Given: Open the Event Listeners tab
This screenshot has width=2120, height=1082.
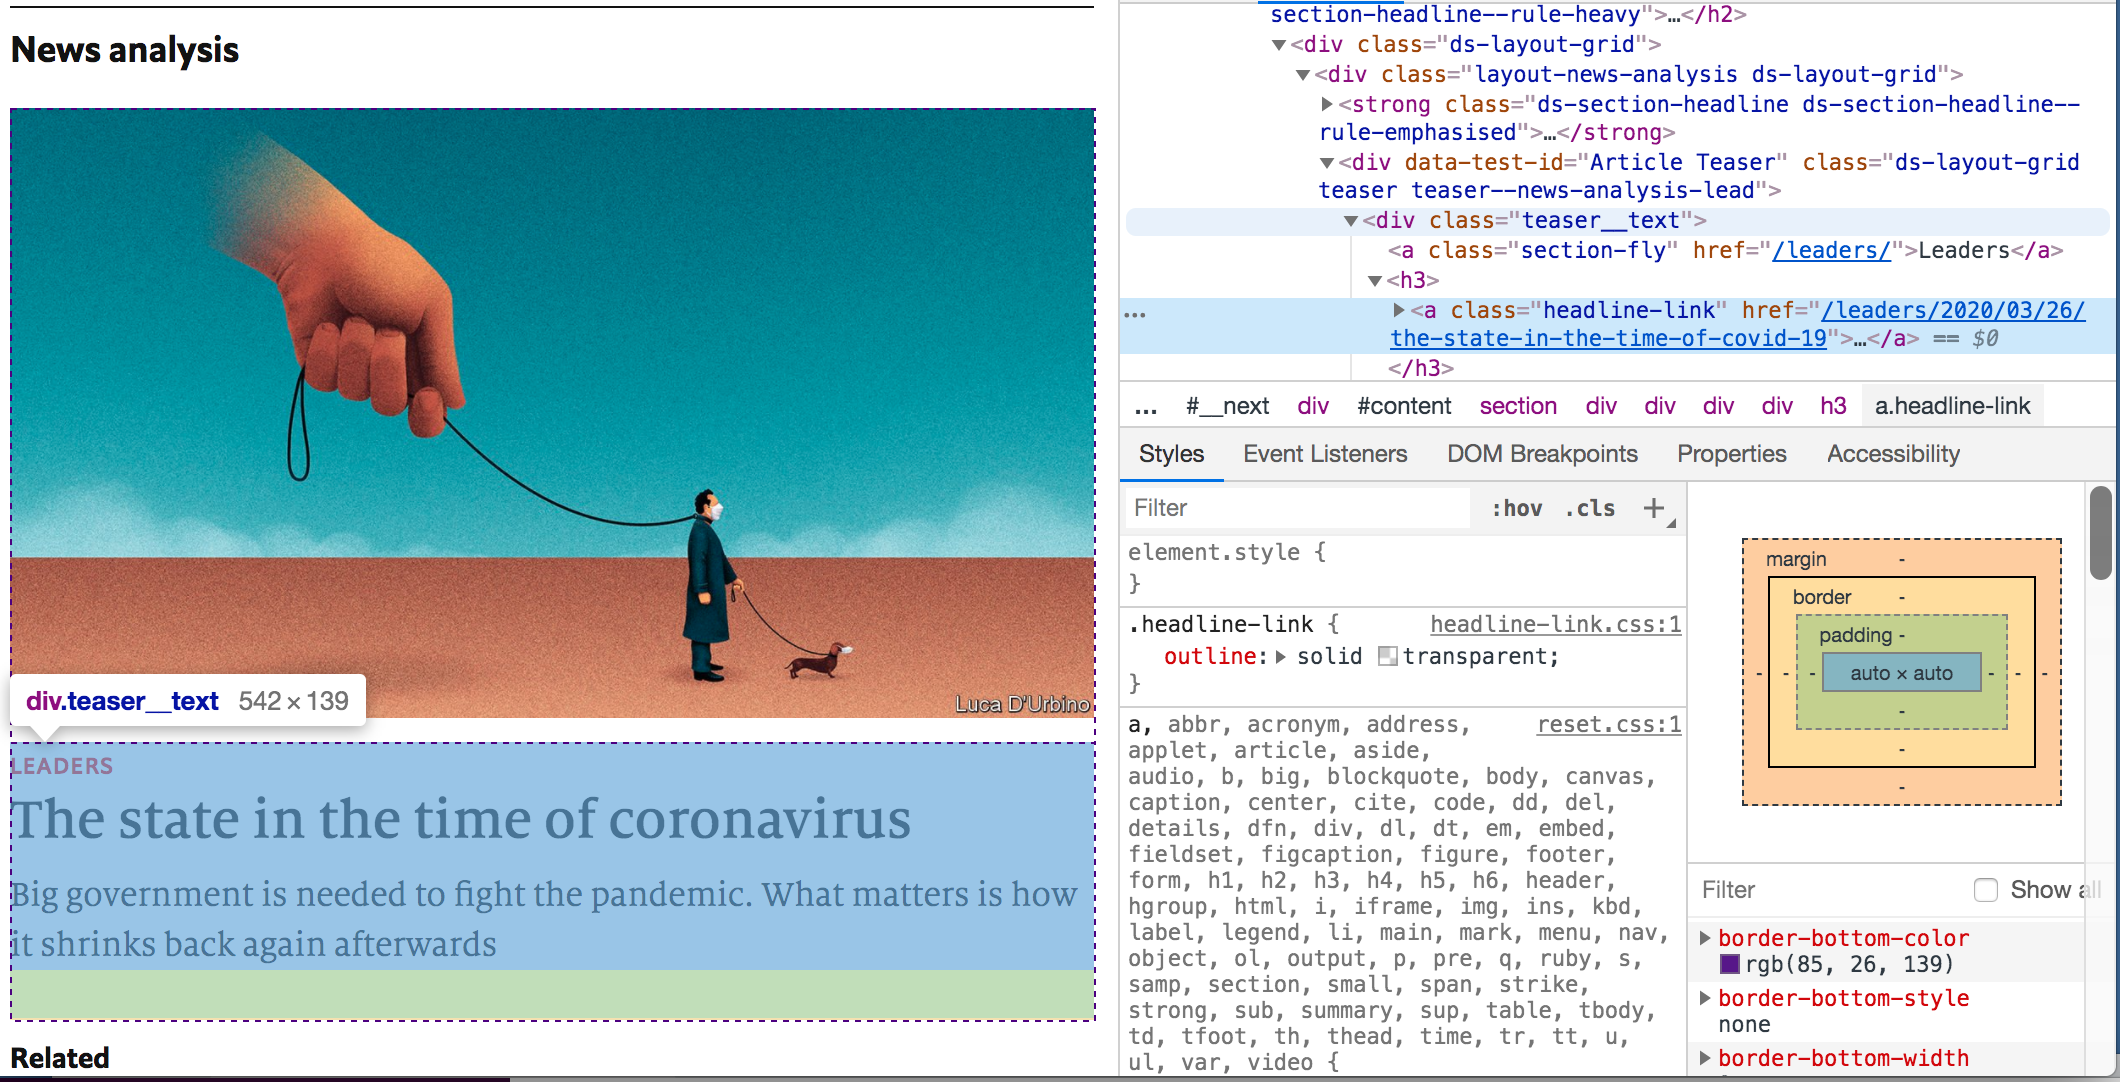Looking at the screenshot, I should 1325,454.
